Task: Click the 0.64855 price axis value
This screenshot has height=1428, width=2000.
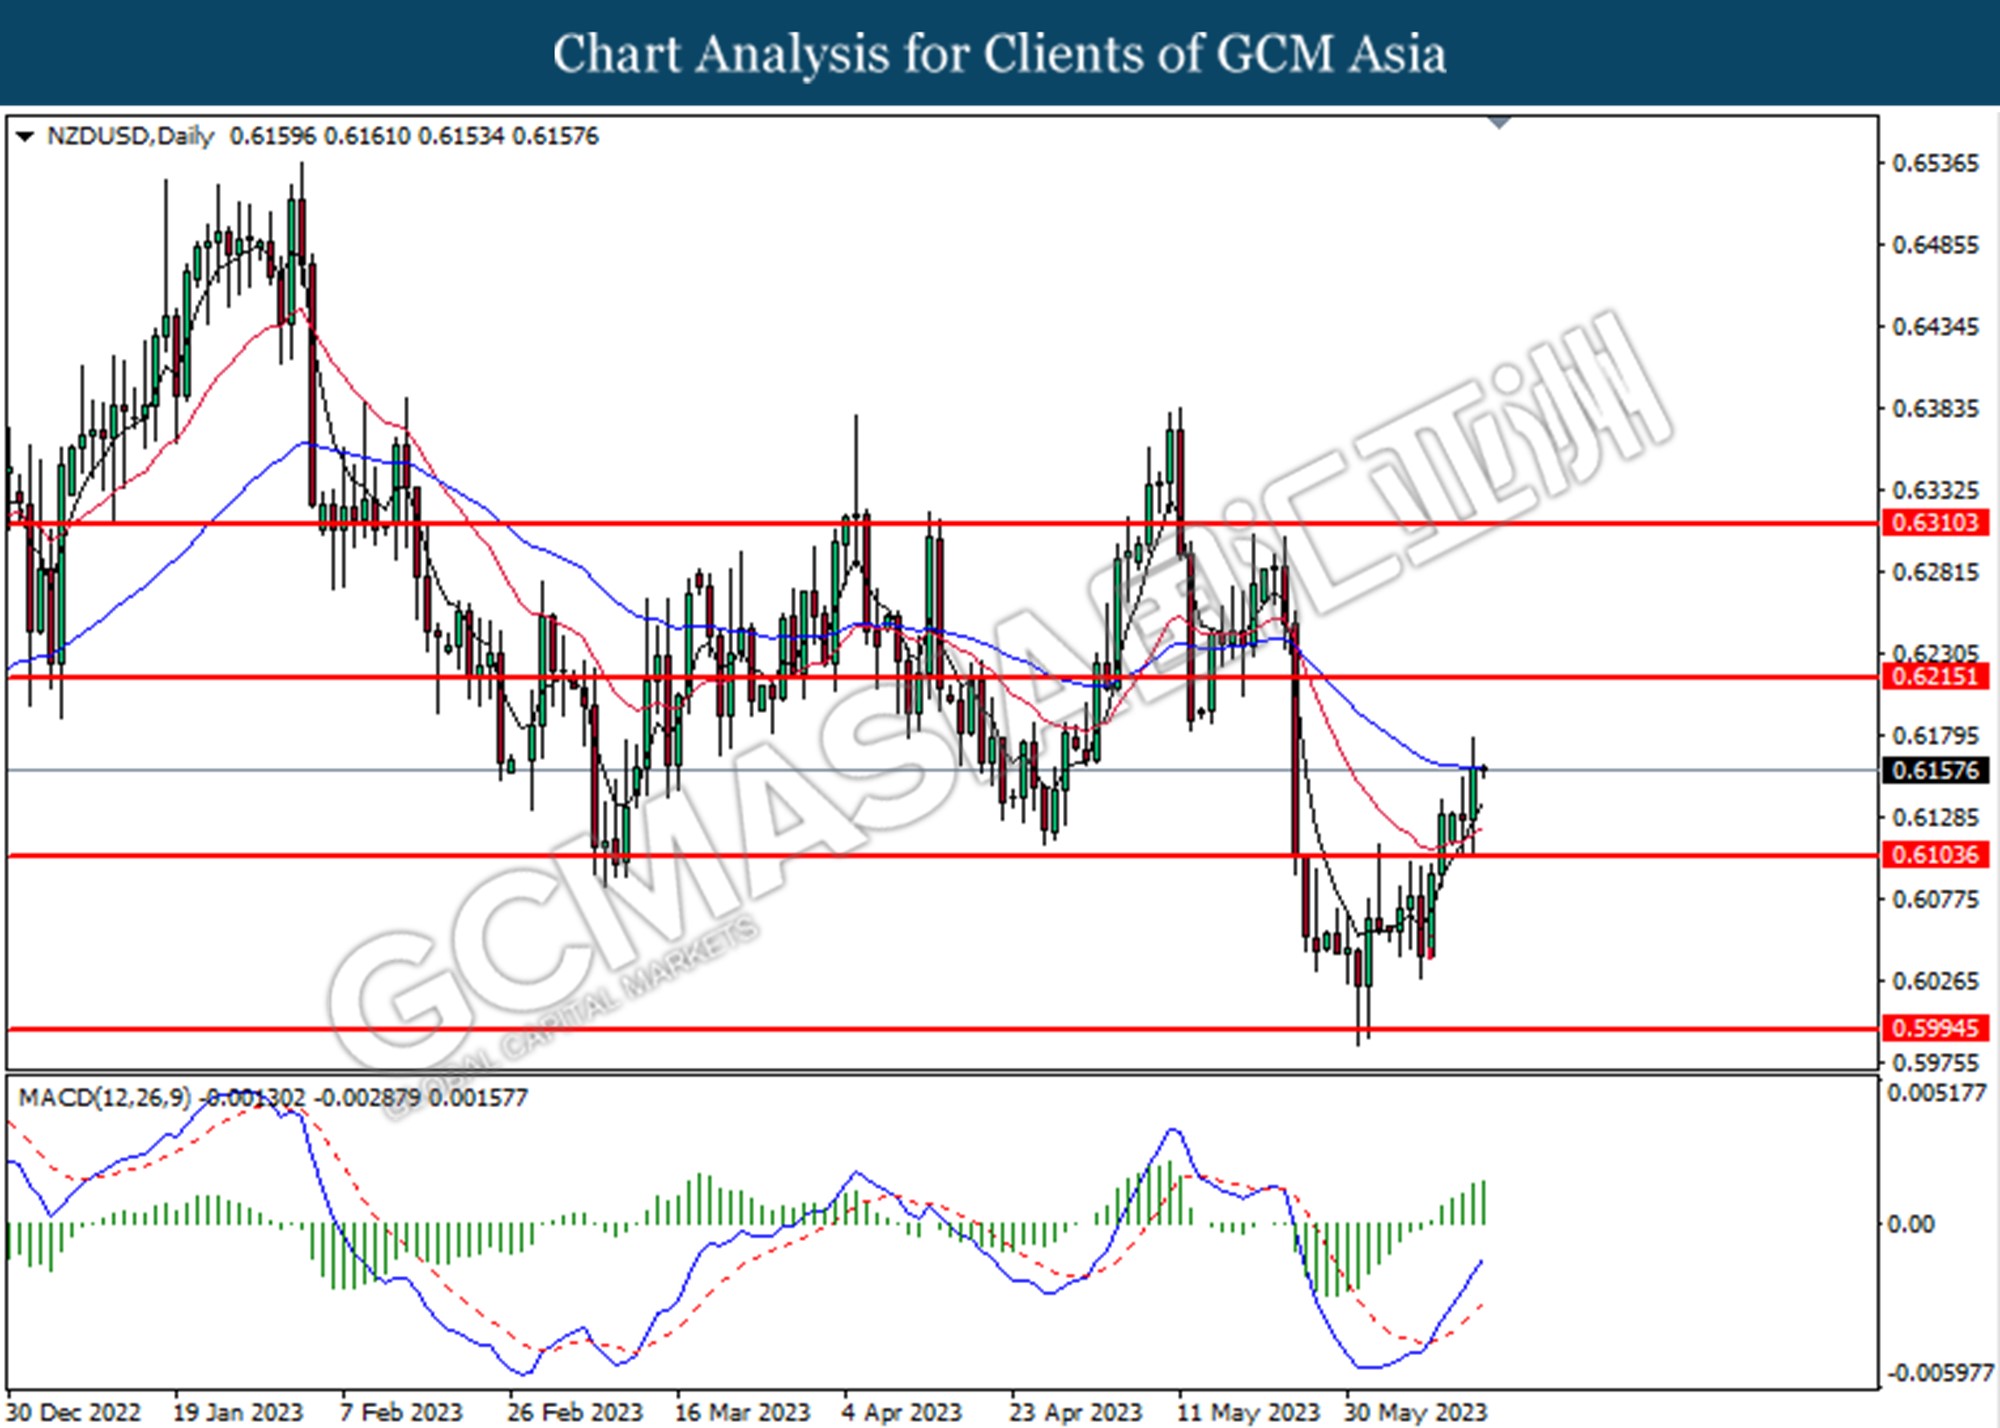Action: click(x=1935, y=245)
